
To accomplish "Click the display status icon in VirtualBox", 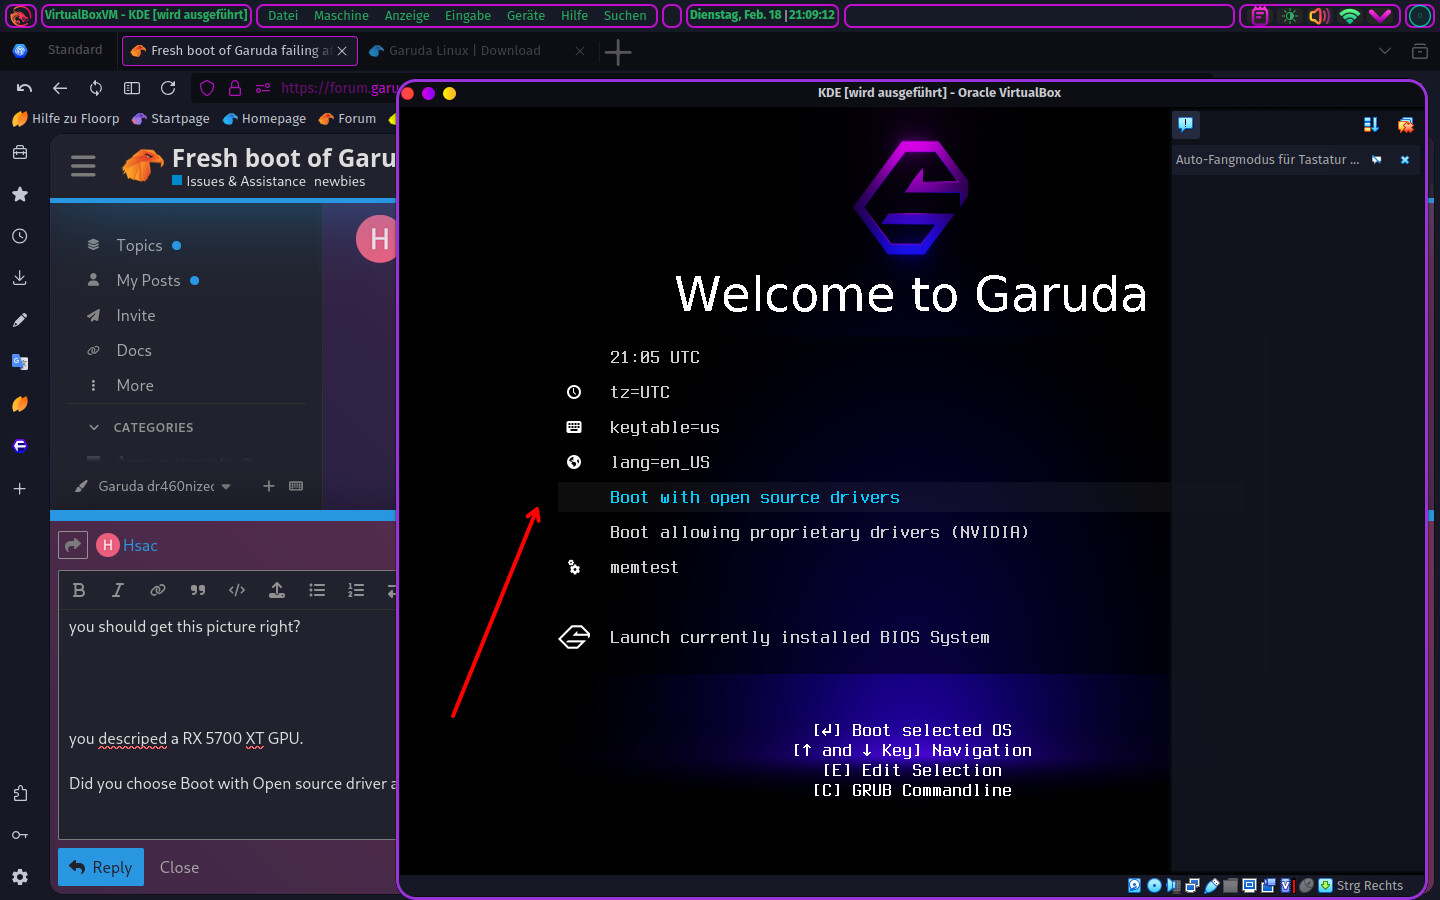I will [x=1249, y=885].
